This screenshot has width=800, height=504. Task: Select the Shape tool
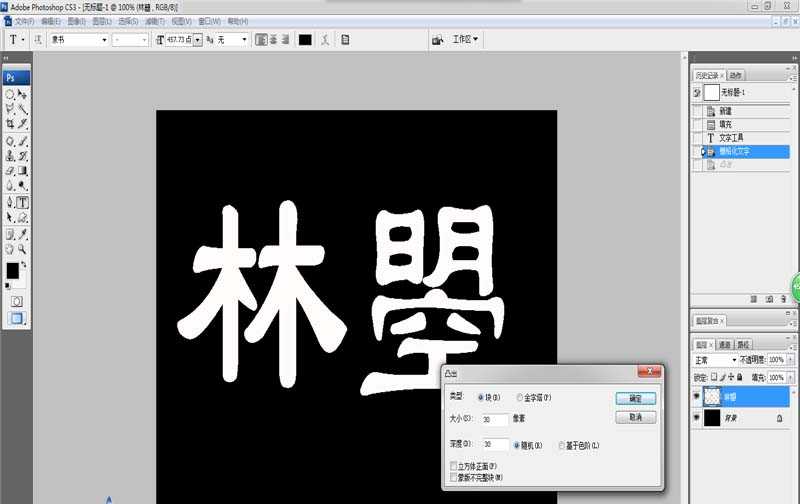coord(22,218)
